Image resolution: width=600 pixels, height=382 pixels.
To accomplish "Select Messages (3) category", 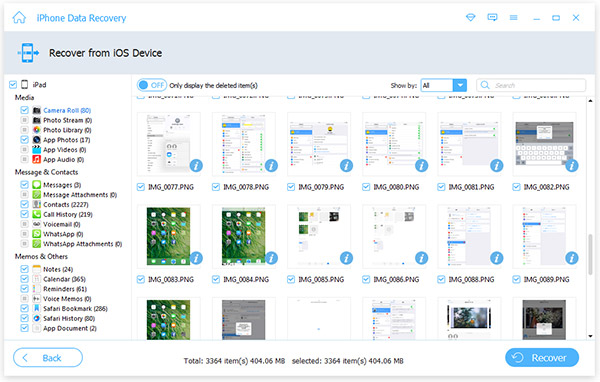I will click(x=62, y=185).
